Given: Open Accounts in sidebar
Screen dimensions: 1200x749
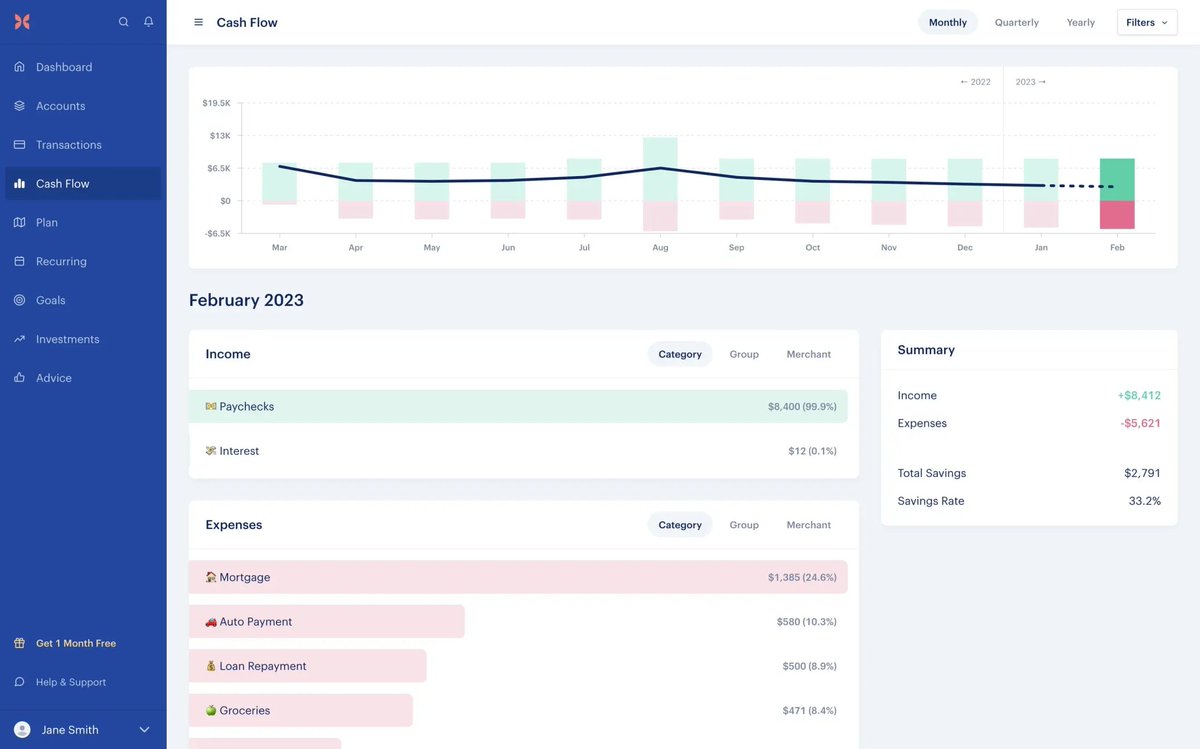Looking at the screenshot, I should point(83,106).
